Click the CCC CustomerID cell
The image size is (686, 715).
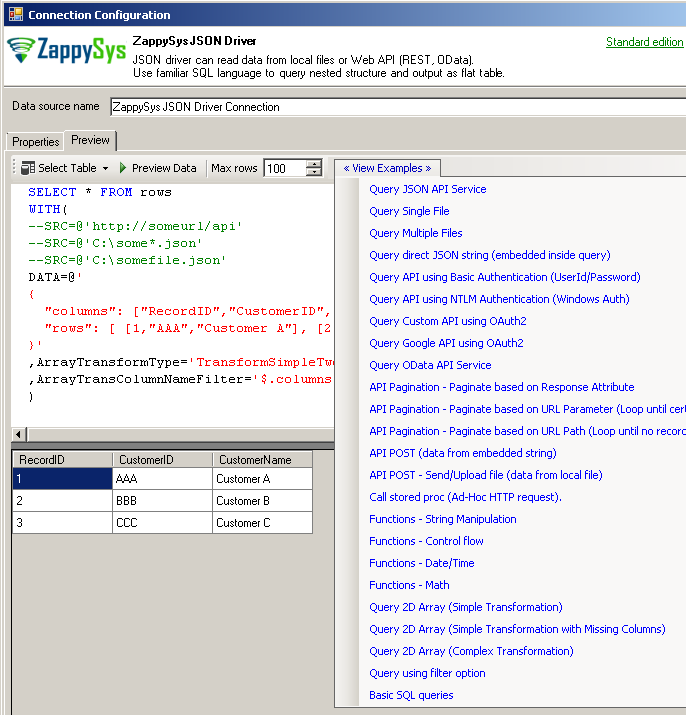click(x=162, y=523)
